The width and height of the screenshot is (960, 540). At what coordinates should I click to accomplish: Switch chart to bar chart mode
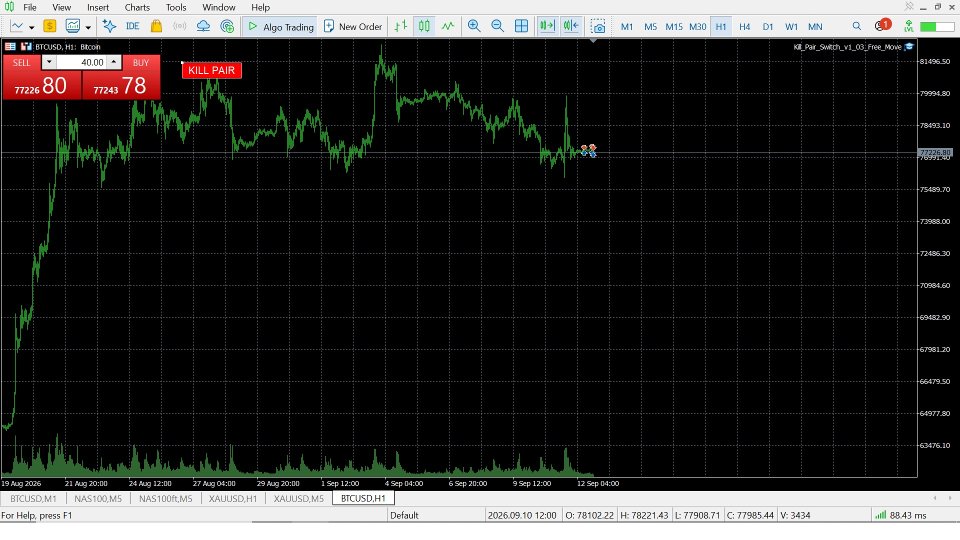(x=401, y=26)
